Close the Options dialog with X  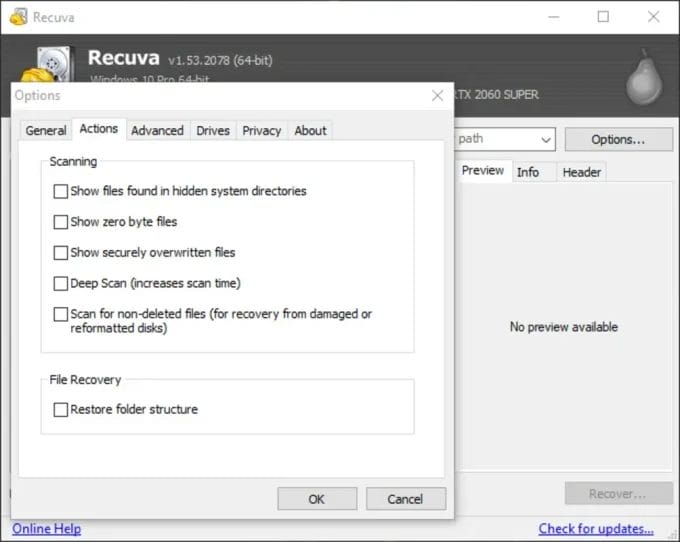pyautogui.click(x=437, y=96)
